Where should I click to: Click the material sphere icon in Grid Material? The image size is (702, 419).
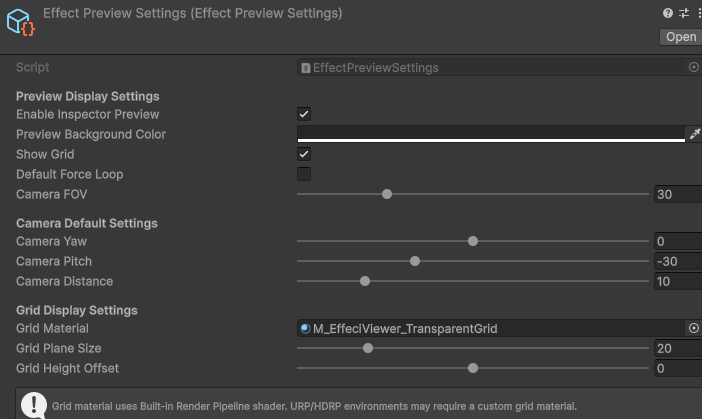click(x=305, y=328)
